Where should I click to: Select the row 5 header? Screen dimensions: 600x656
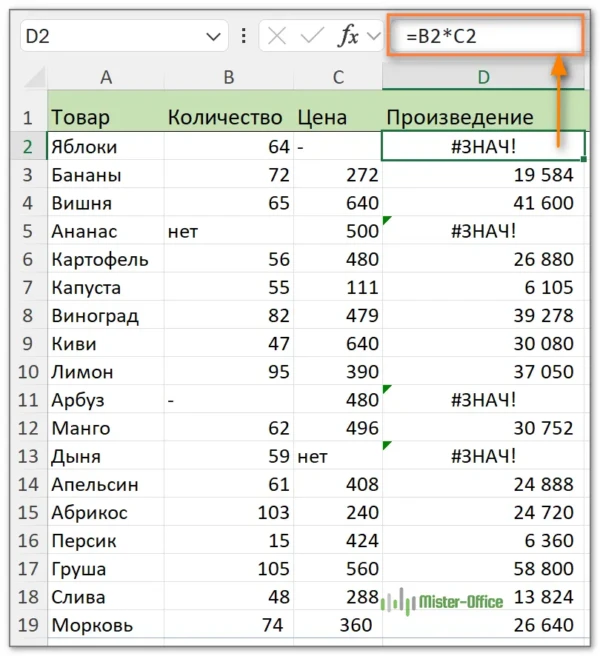click(x=28, y=231)
